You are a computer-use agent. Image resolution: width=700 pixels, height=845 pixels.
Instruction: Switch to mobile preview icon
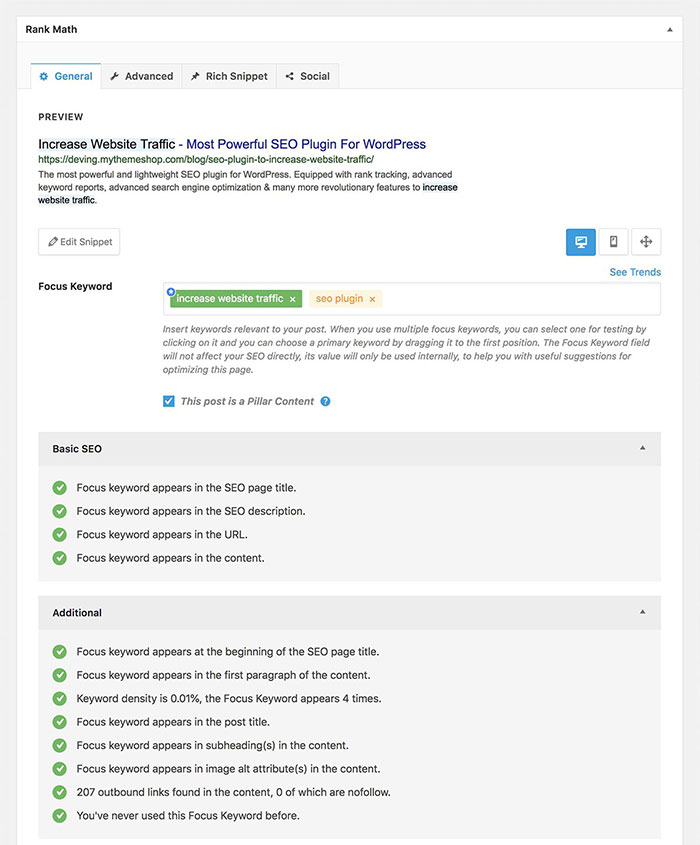click(613, 242)
